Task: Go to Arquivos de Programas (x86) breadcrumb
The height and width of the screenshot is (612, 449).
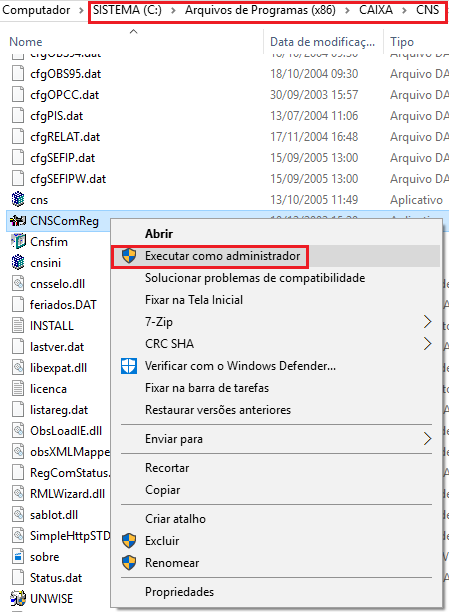Action: pyautogui.click(x=260, y=10)
